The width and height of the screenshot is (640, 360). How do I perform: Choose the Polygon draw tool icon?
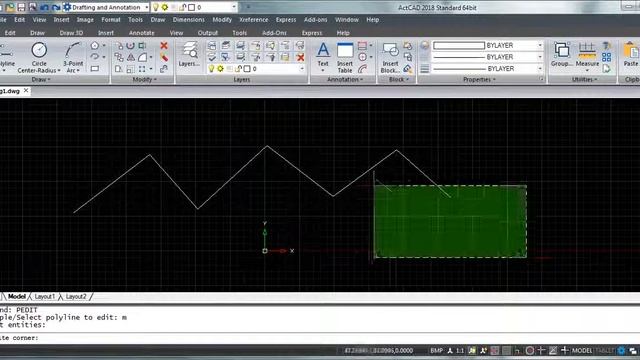coord(95,46)
